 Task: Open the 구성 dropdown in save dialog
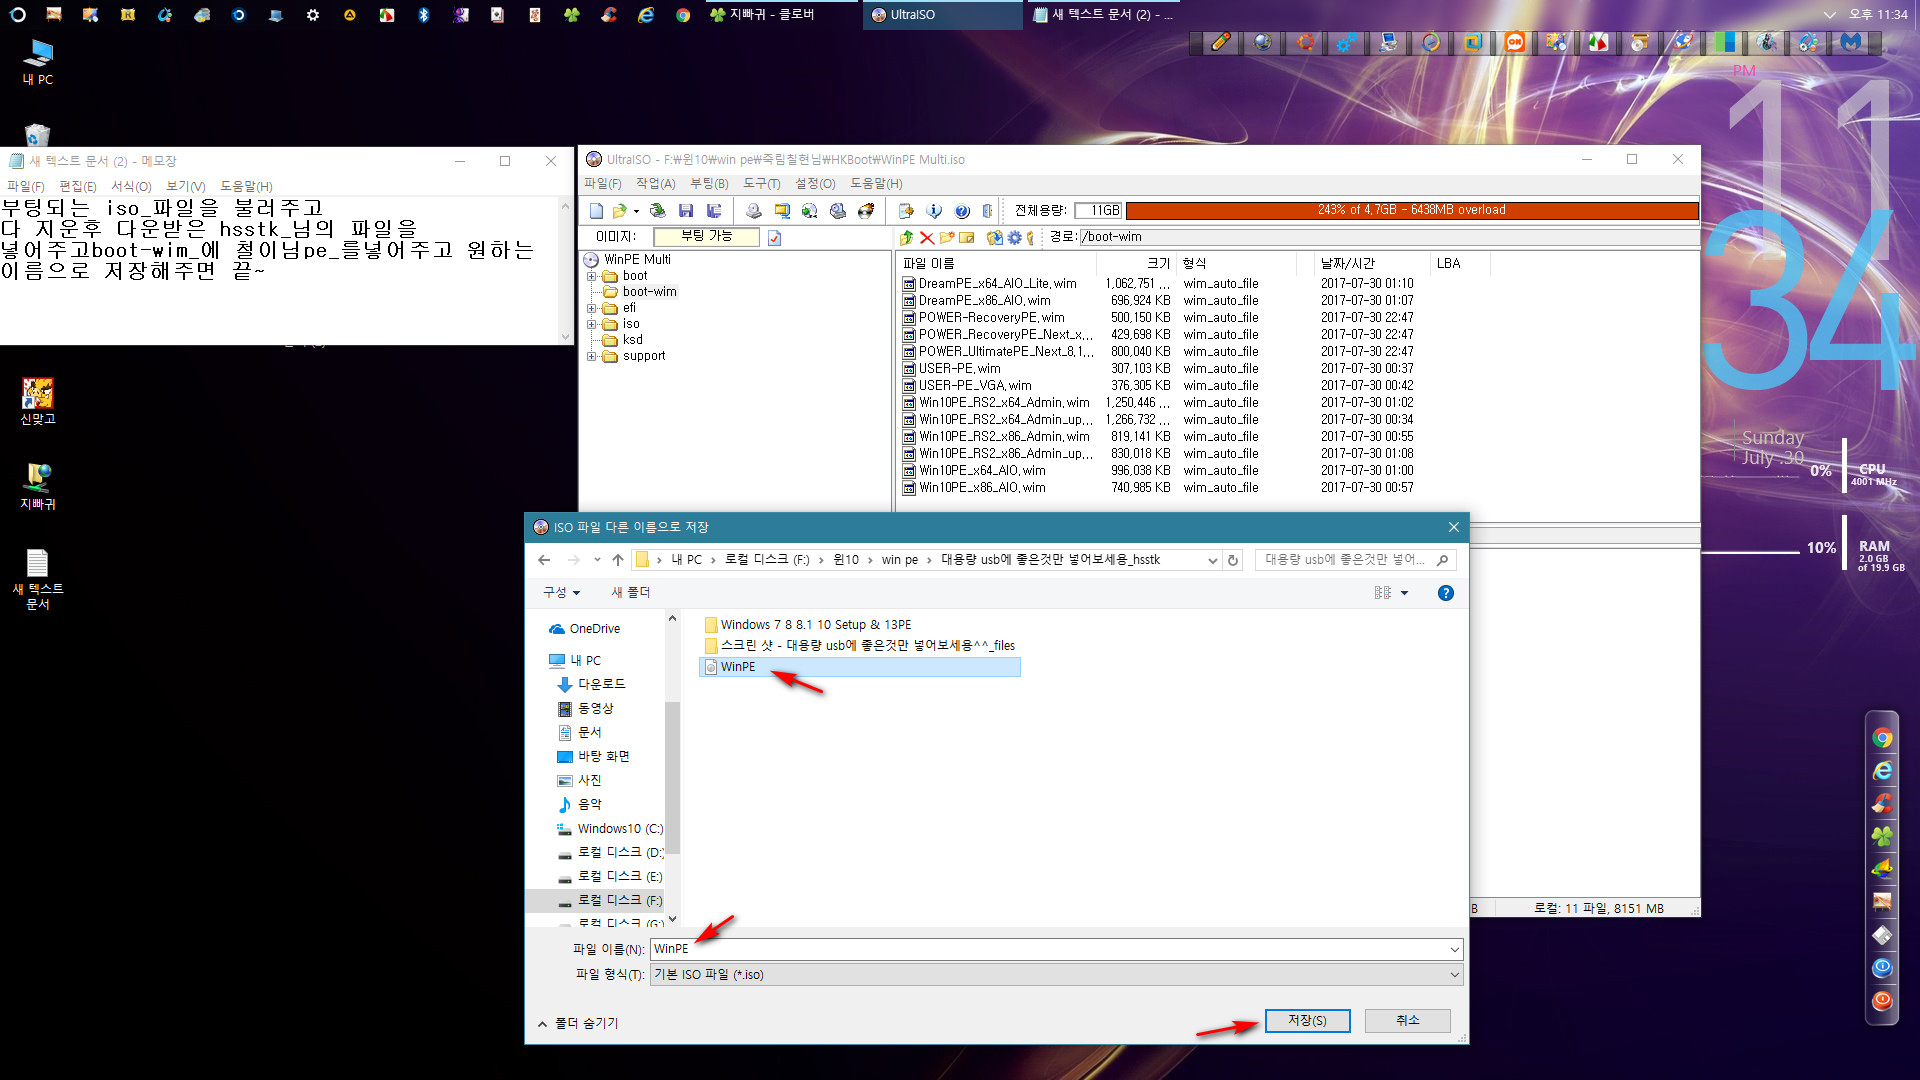click(561, 593)
